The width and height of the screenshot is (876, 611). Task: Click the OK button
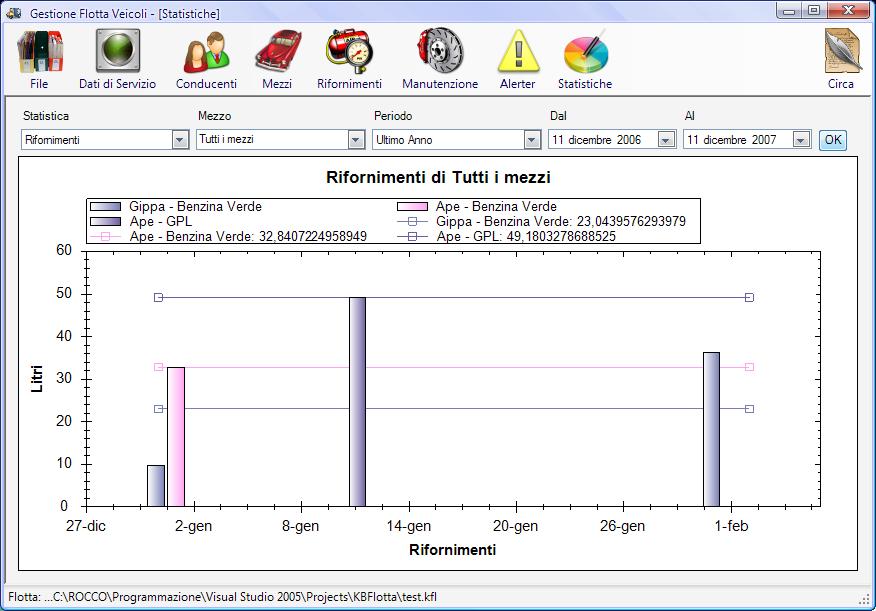coord(833,140)
